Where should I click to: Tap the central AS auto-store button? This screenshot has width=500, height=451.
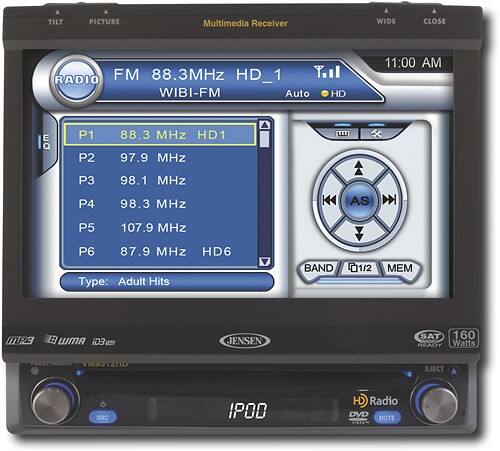pyautogui.click(x=359, y=200)
